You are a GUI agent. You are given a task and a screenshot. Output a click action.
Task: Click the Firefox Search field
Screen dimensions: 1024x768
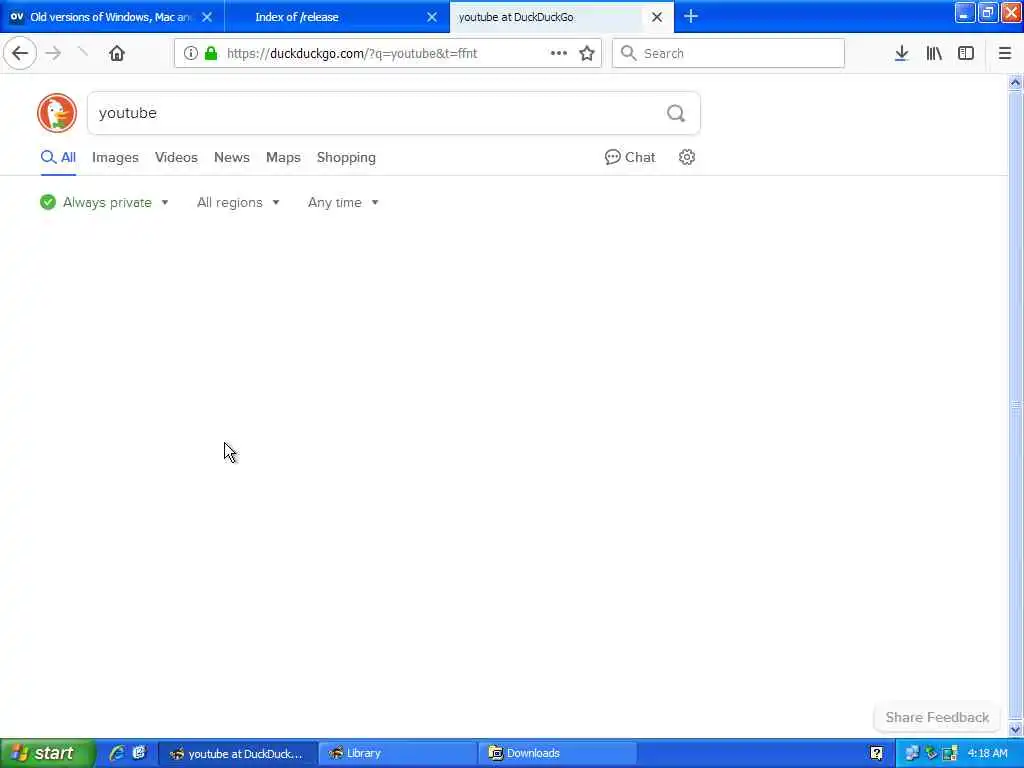click(728, 54)
